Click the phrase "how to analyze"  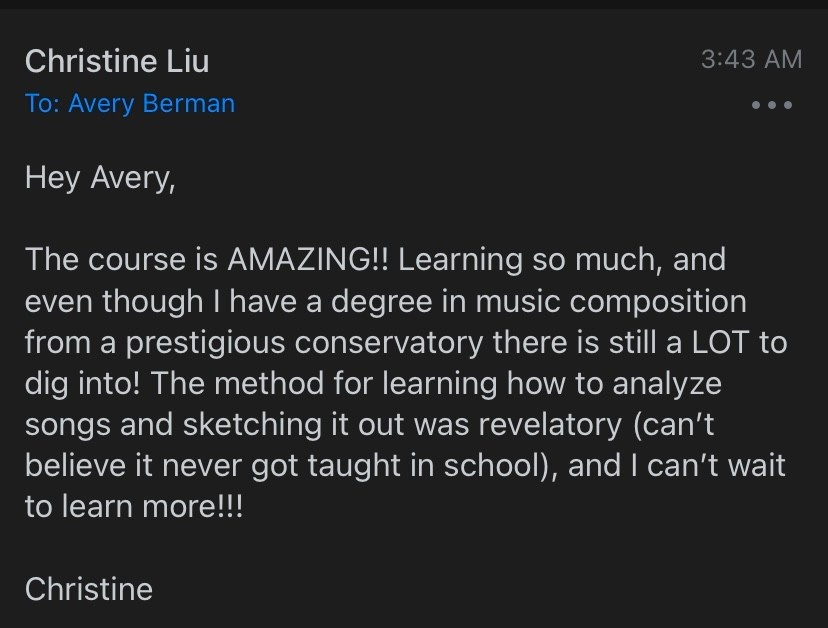click(x=614, y=384)
